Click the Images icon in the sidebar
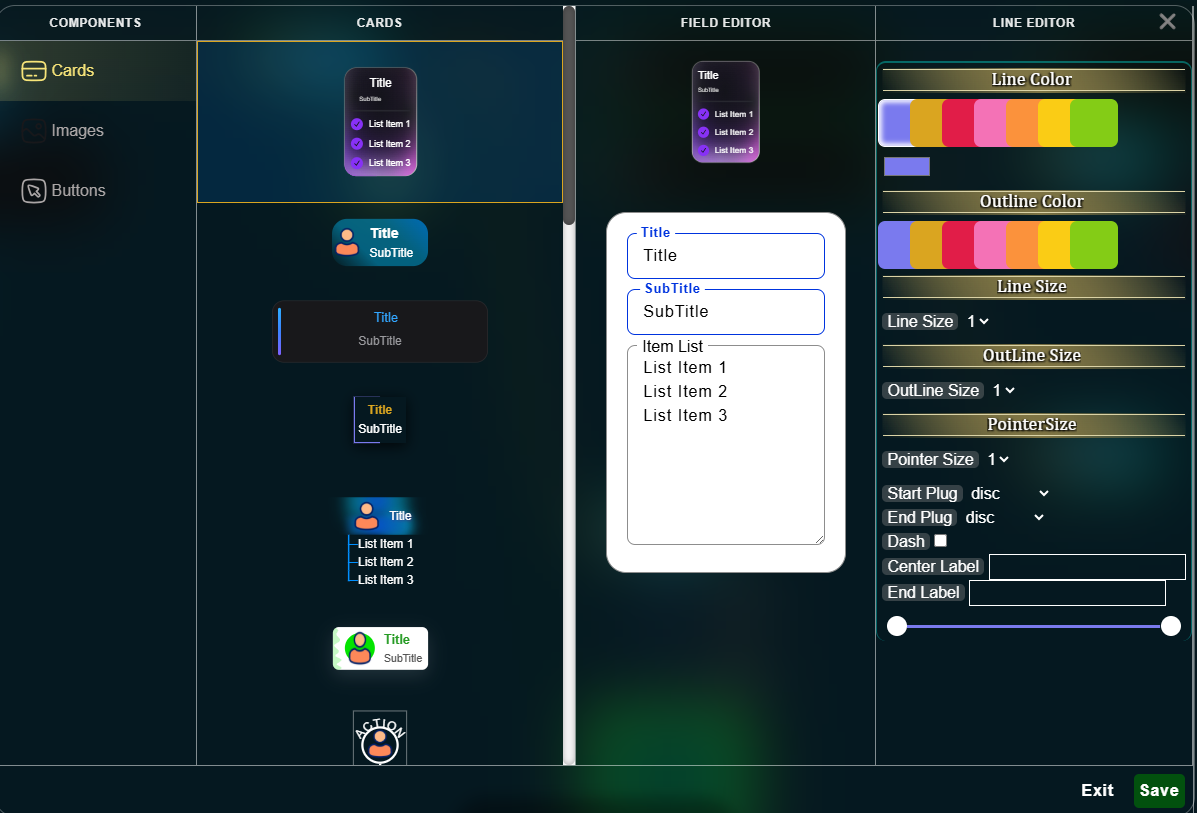1197x813 pixels. tap(33, 131)
